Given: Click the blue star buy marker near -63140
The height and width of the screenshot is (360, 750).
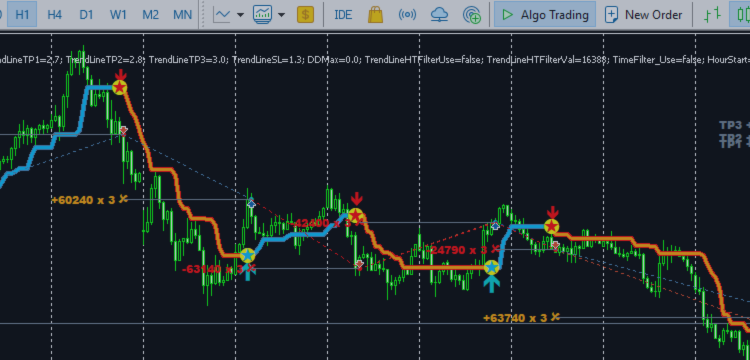Looking at the screenshot, I should [x=247, y=255].
